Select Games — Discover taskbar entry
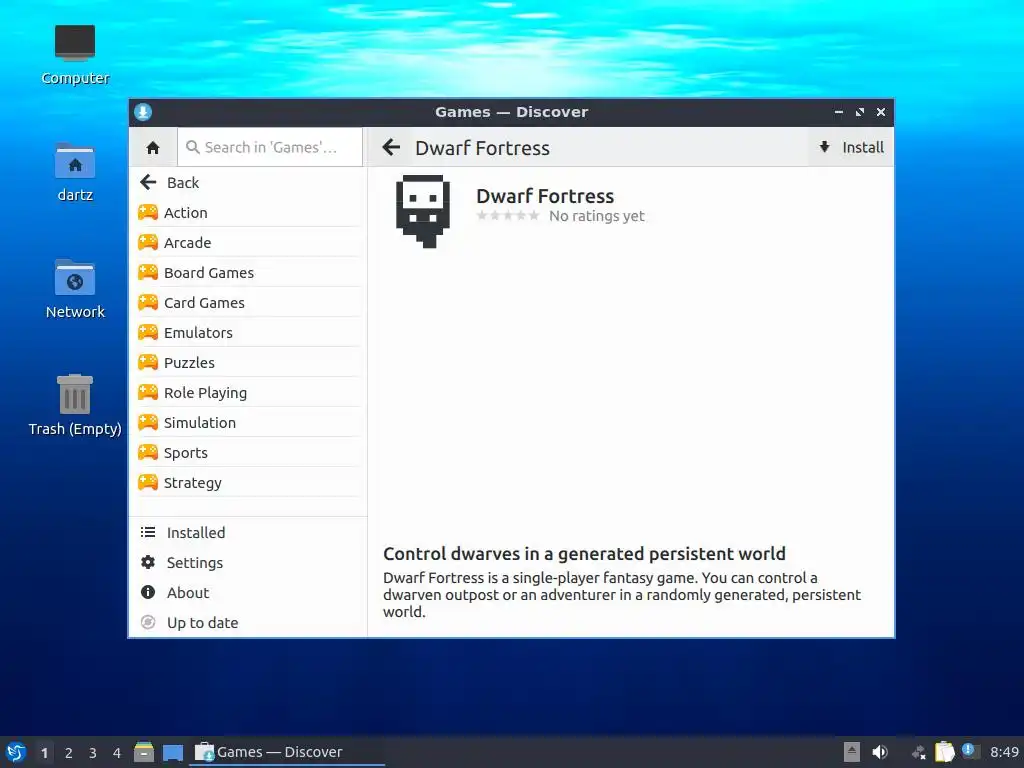1024x768 pixels. tap(287, 752)
